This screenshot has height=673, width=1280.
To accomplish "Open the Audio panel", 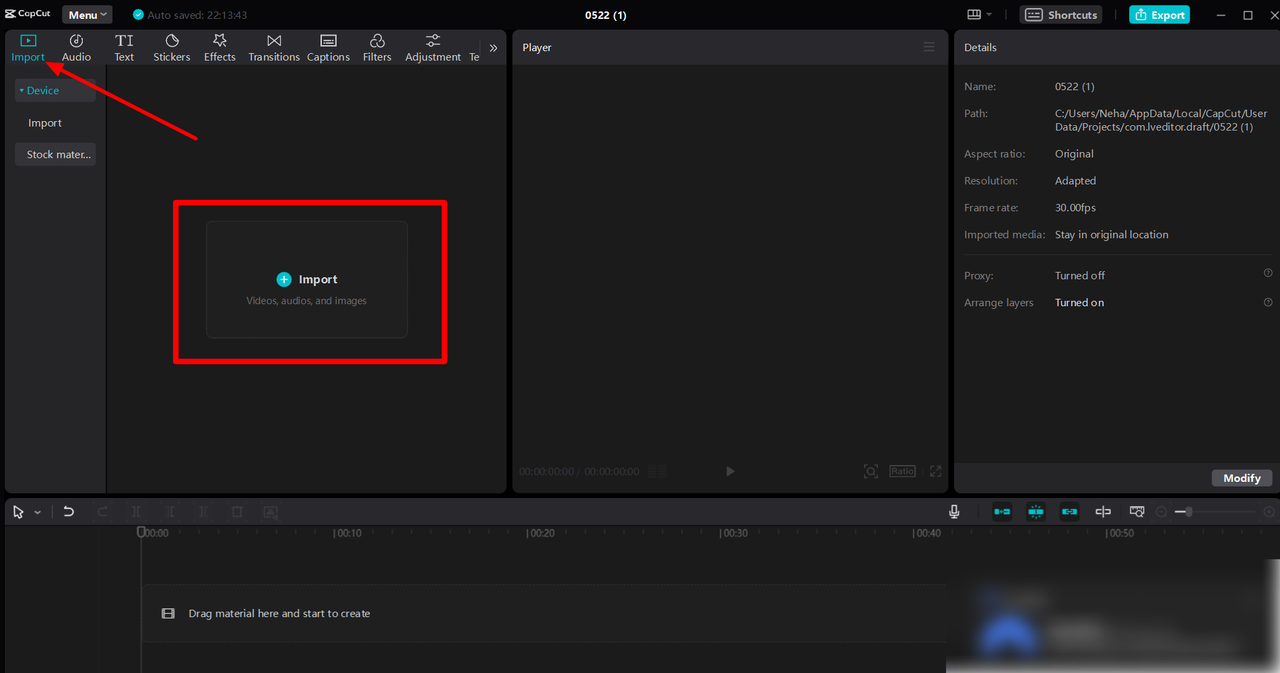I will (76, 47).
